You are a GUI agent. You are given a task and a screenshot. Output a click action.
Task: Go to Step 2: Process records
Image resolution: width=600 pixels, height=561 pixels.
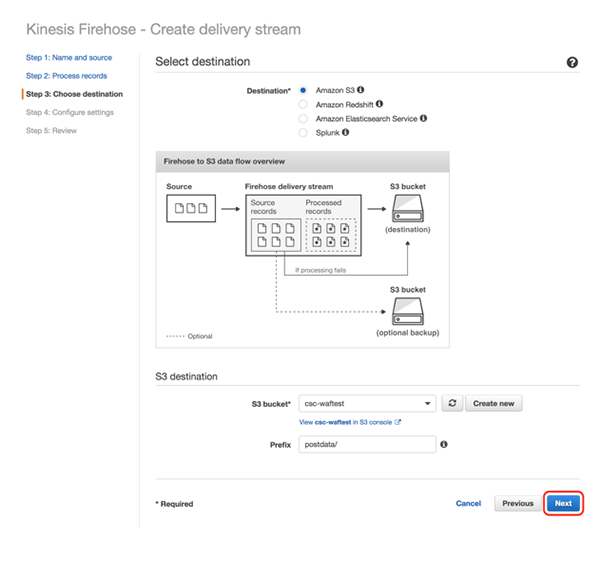tap(66, 76)
